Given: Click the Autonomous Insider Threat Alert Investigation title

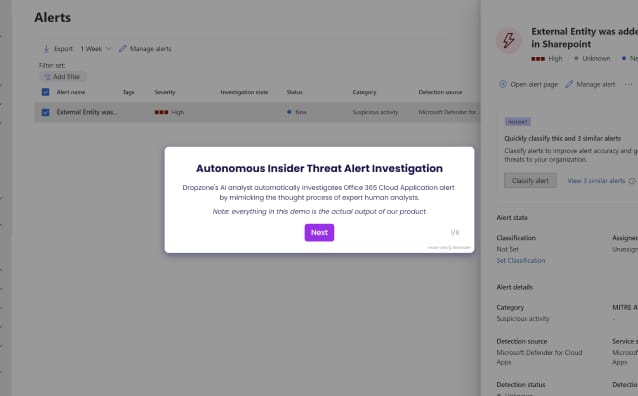Looking at the screenshot, I should click(319, 168).
